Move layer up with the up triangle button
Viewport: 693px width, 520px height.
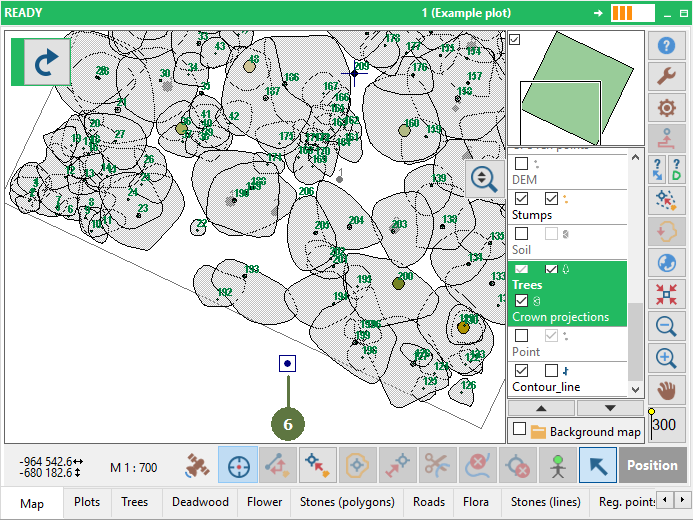[x=541, y=408]
